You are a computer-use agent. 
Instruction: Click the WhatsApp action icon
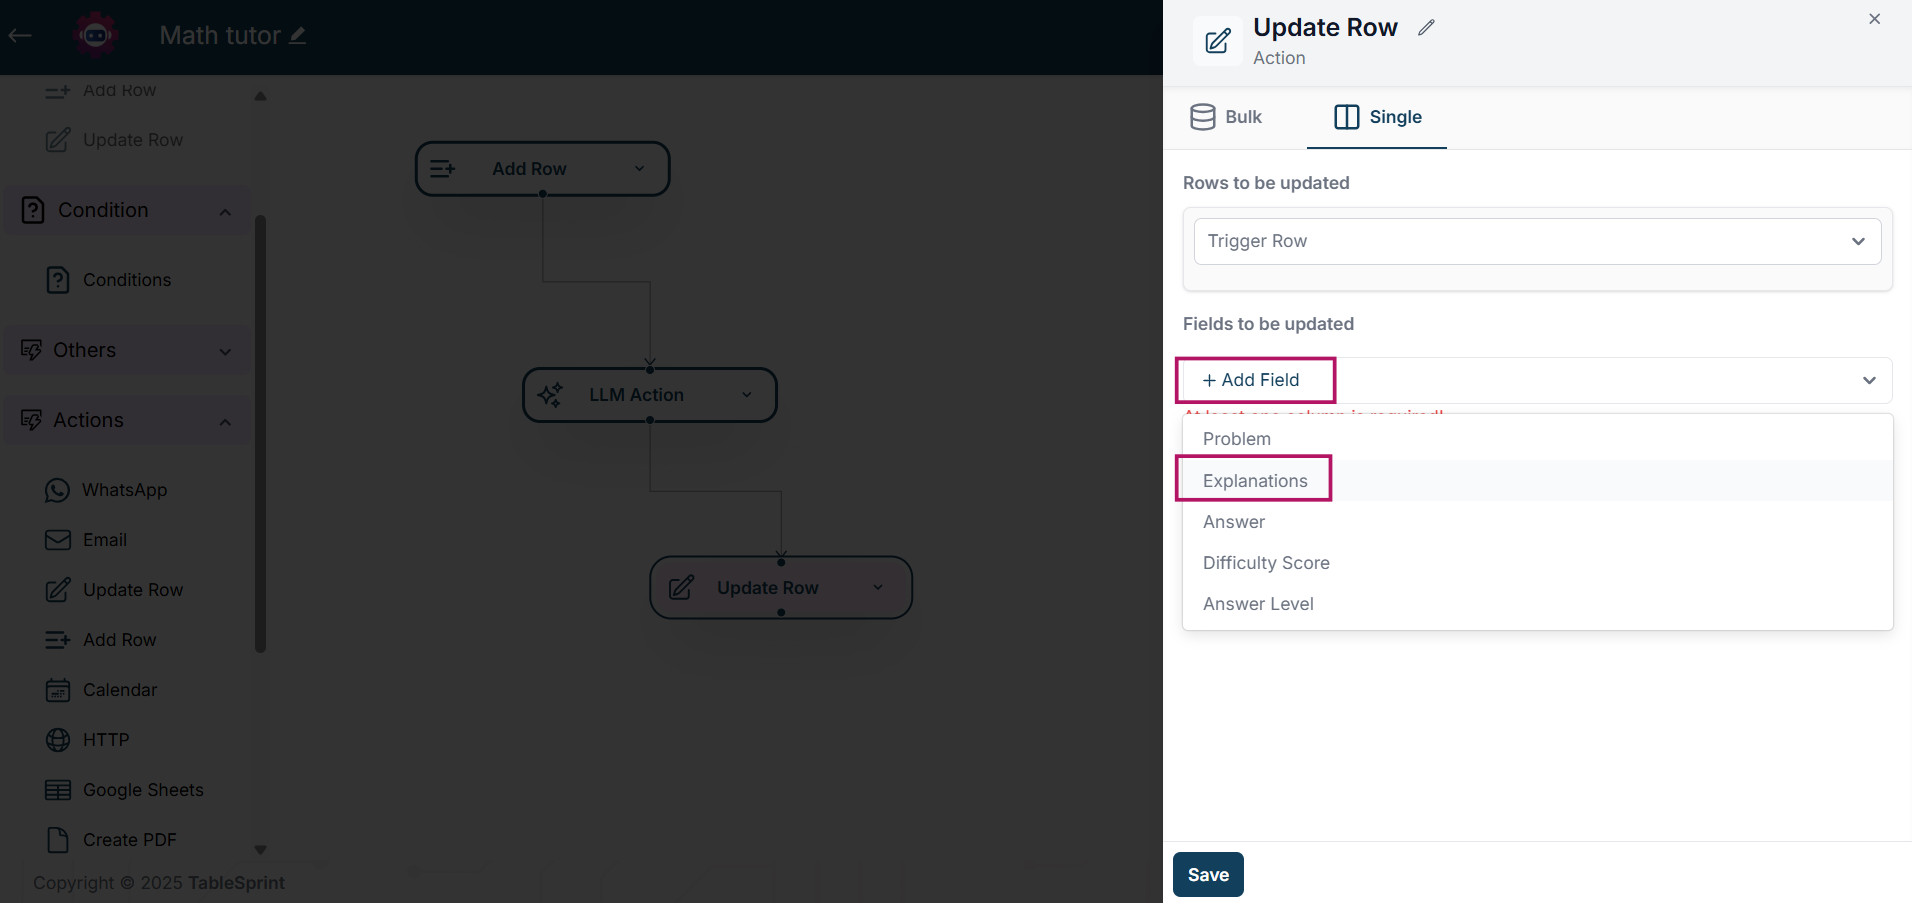click(57, 490)
